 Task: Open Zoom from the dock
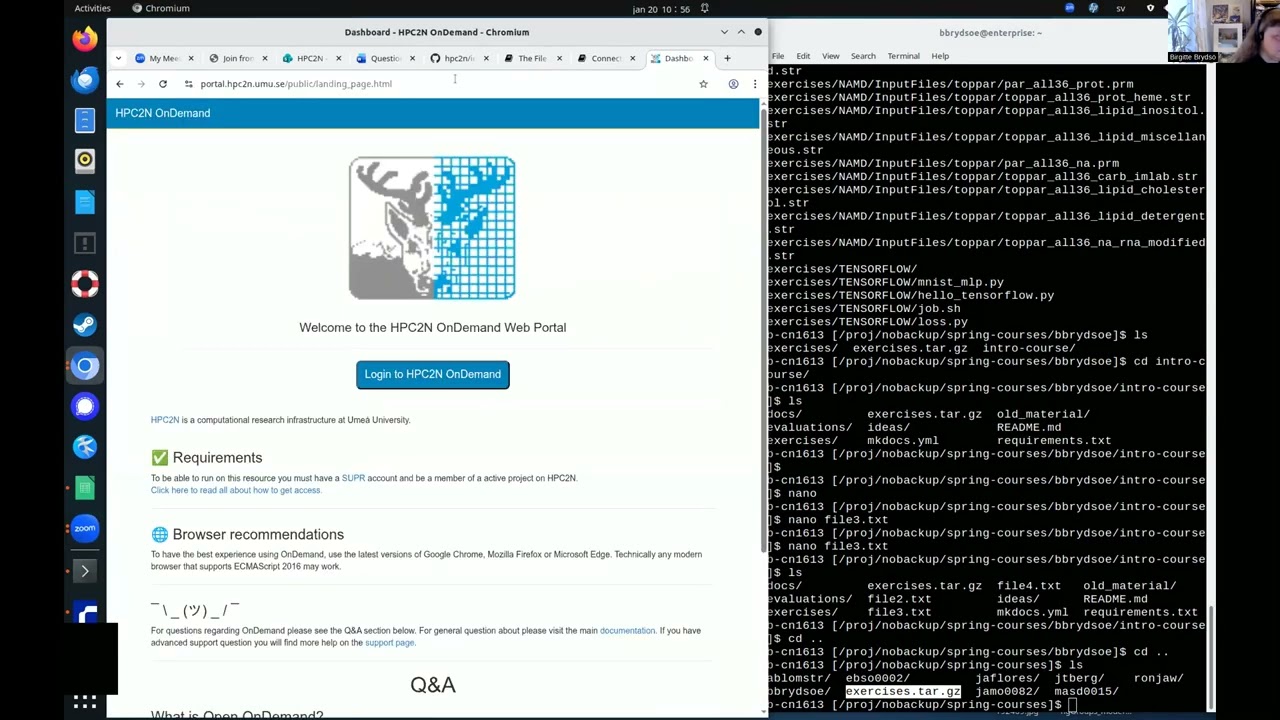tap(85, 529)
